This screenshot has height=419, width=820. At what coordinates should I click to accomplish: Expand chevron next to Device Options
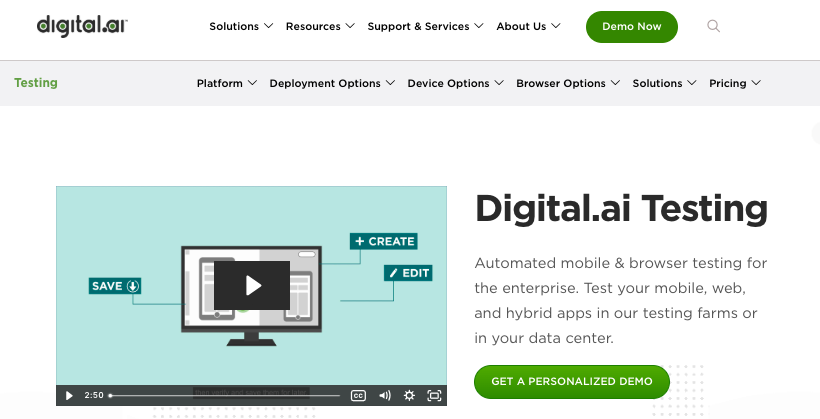(499, 83)
